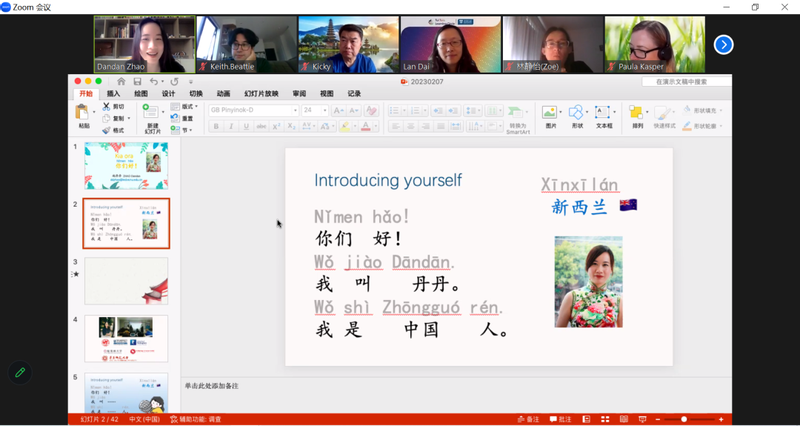Open the Animations (动画) ribbon tab
800x426 pixels.
[x=223, y=94]
